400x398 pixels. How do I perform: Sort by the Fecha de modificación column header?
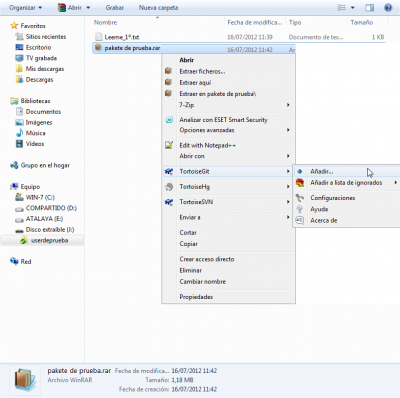[255, 22]
